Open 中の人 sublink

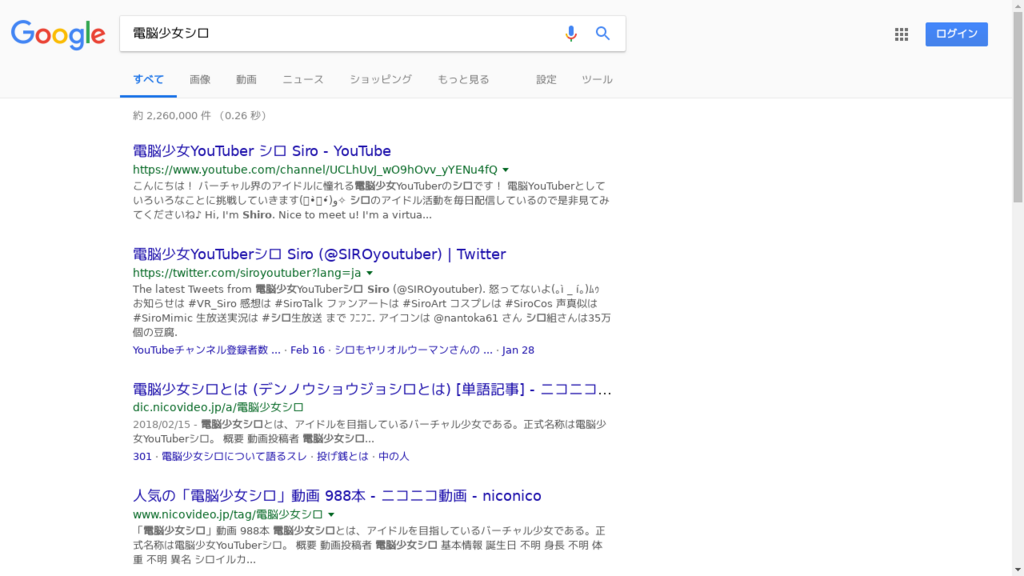coord(394,456)
